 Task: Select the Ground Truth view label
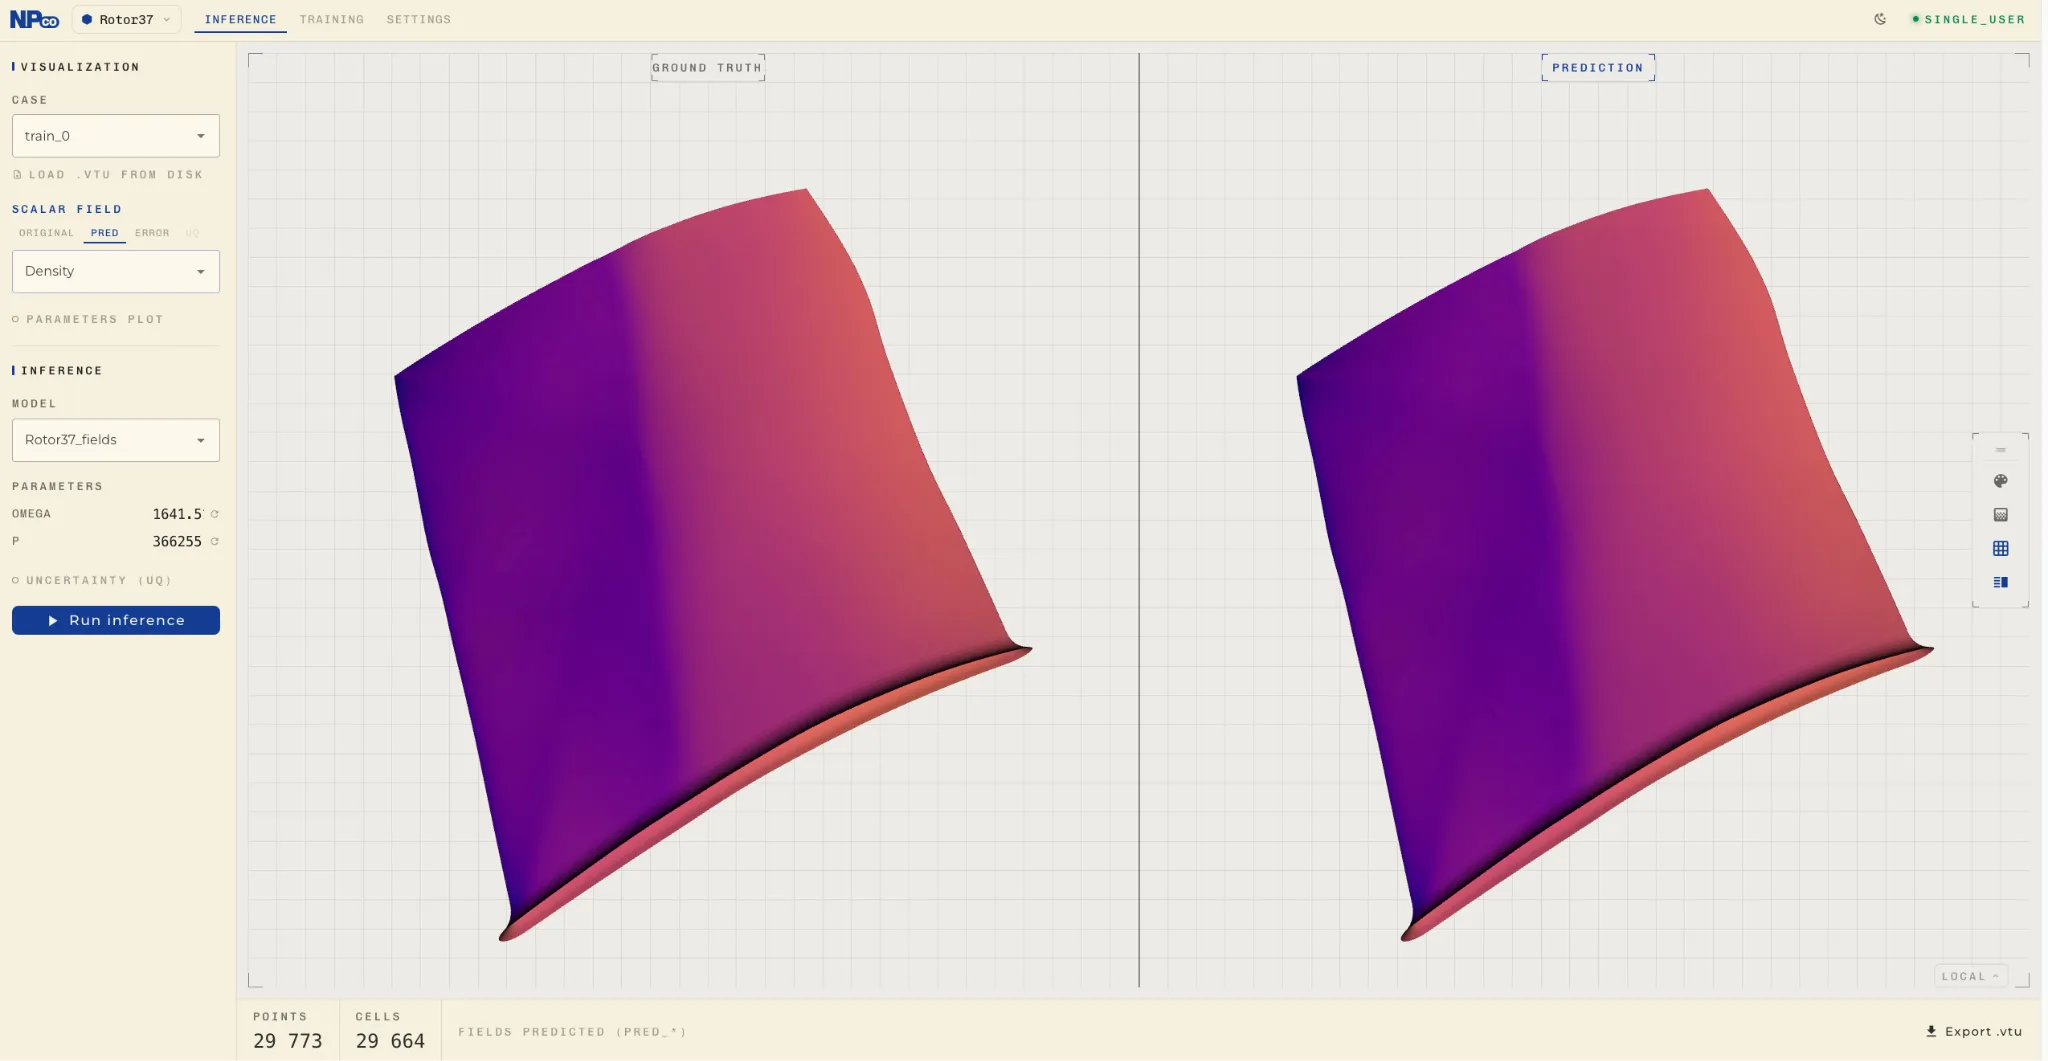[x=707, y=68]
